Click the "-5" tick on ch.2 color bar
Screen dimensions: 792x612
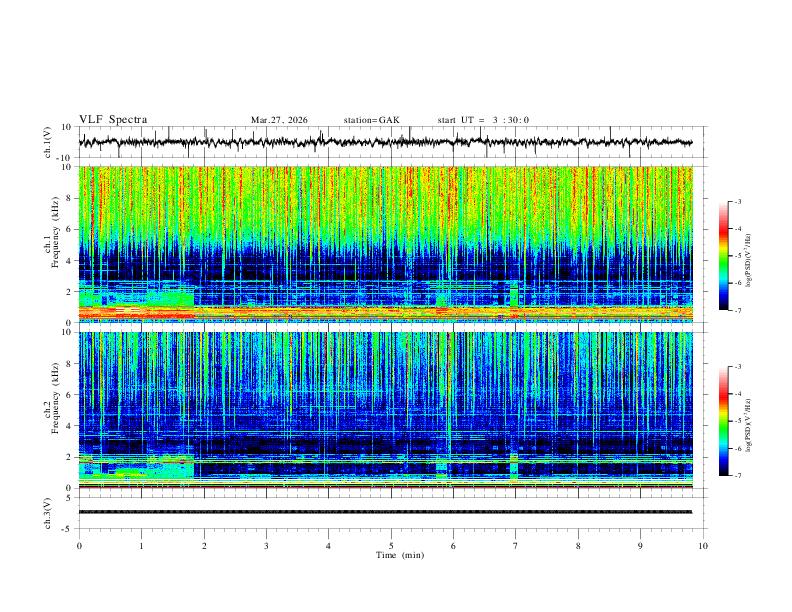[x=738, y=421]
